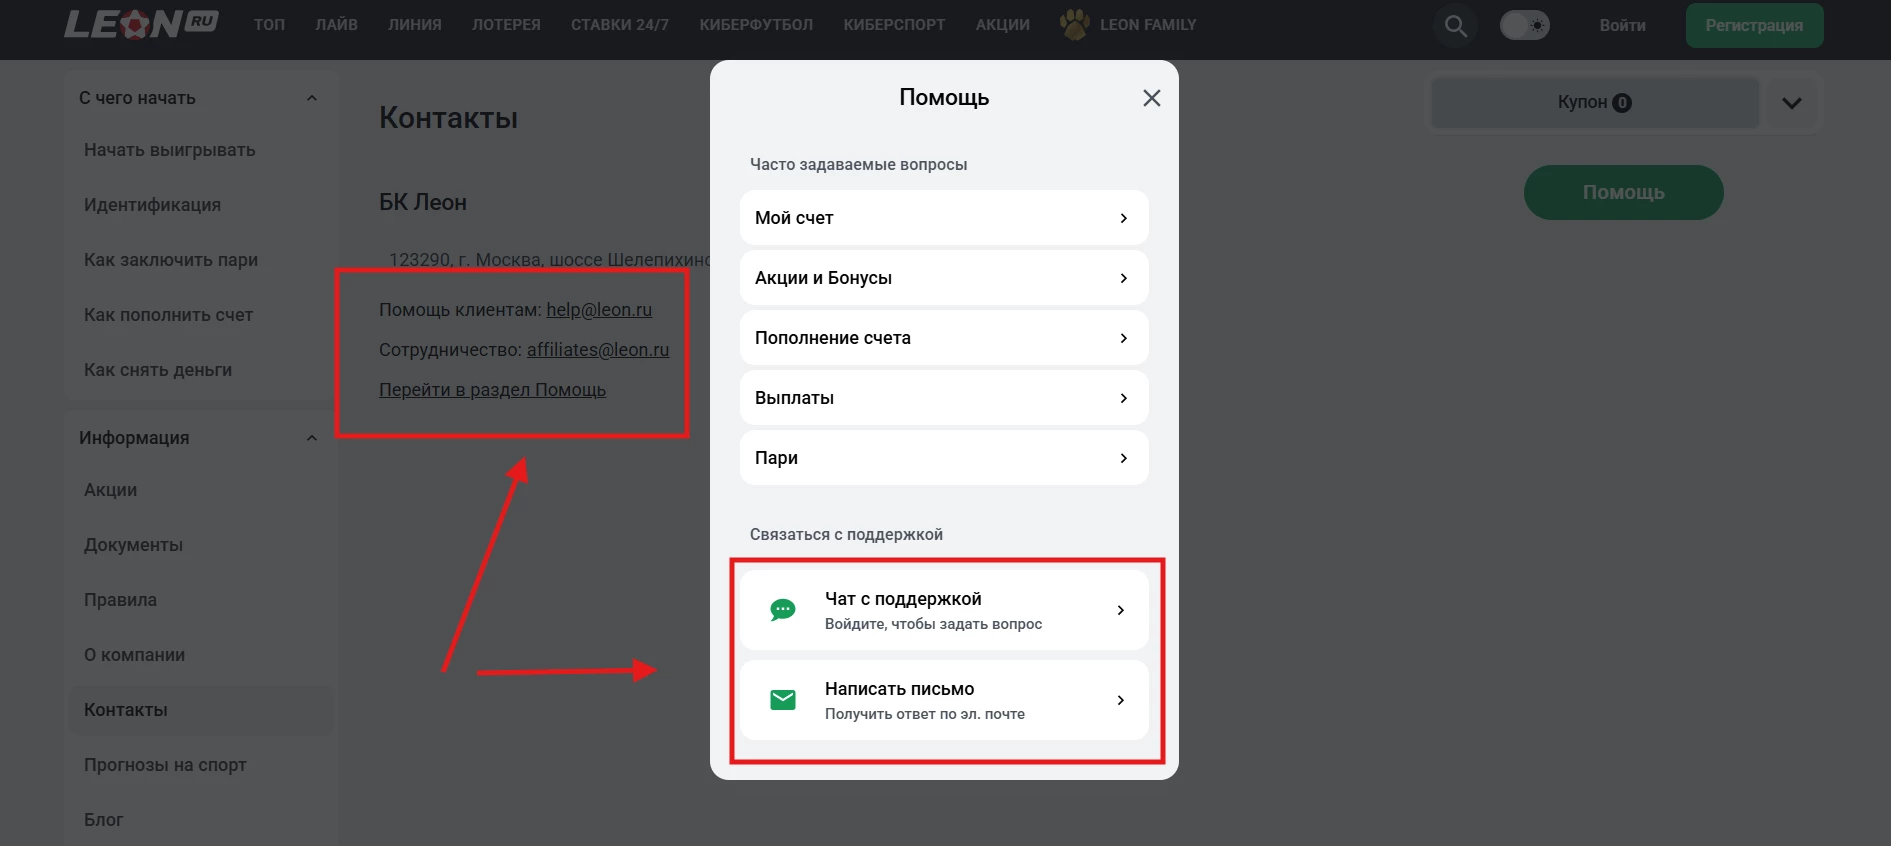Open the ЛИНИЯ menu item
Image resolution: width=1891 pixels, height=846 pixels.
(x=415, y=25)
